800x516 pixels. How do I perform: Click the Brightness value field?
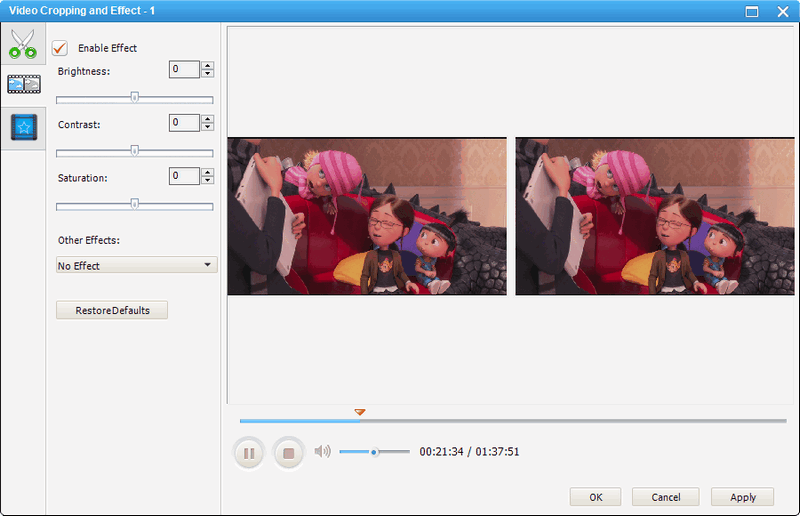click(x=184, y=69)
